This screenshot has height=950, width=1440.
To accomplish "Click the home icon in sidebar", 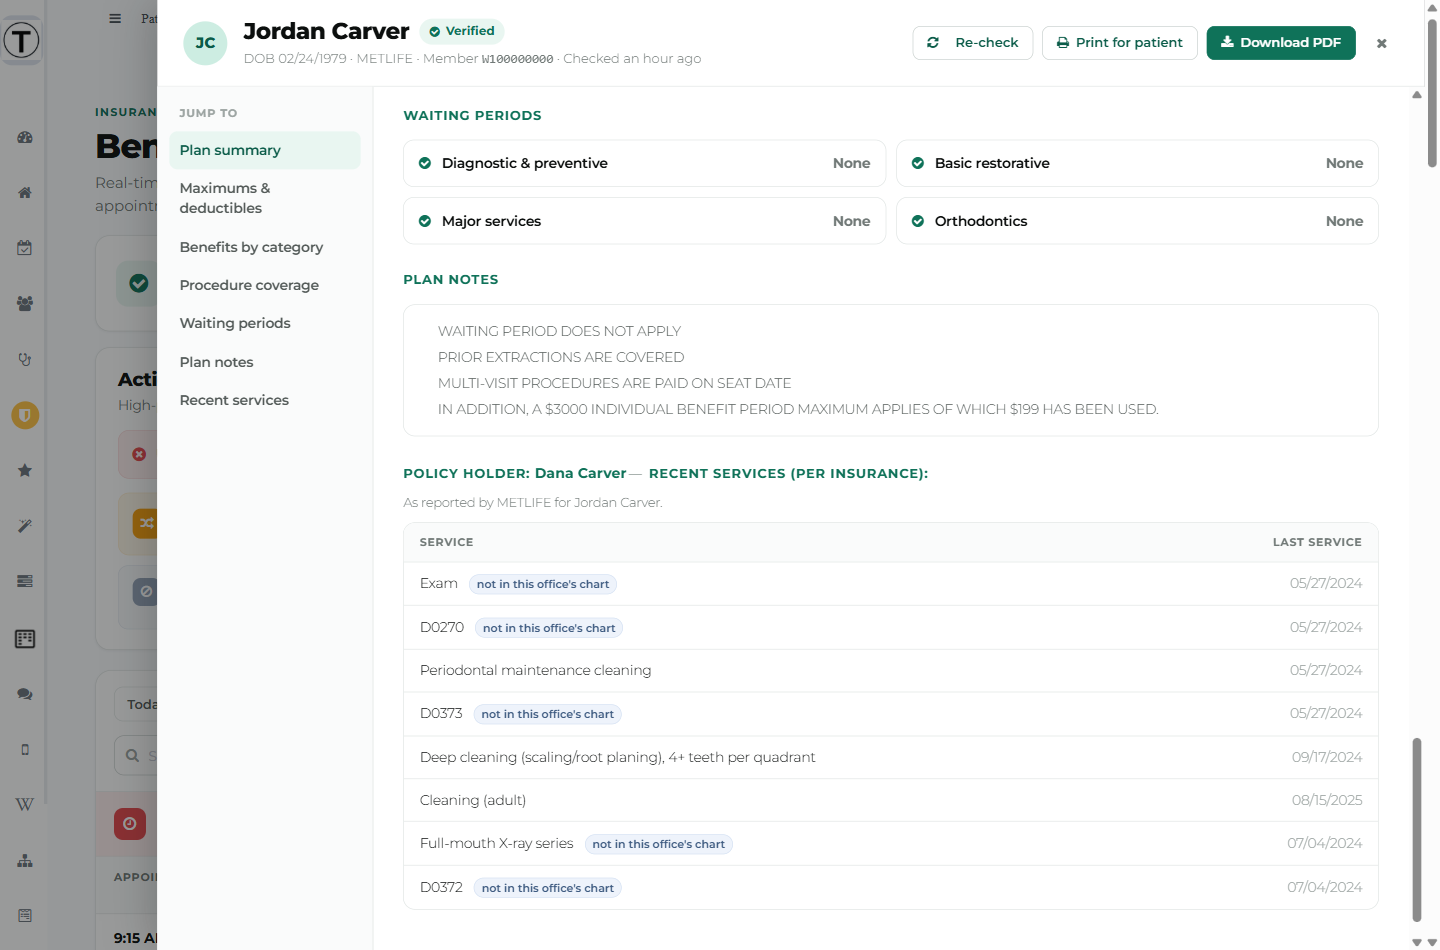I will pos(25,193).
